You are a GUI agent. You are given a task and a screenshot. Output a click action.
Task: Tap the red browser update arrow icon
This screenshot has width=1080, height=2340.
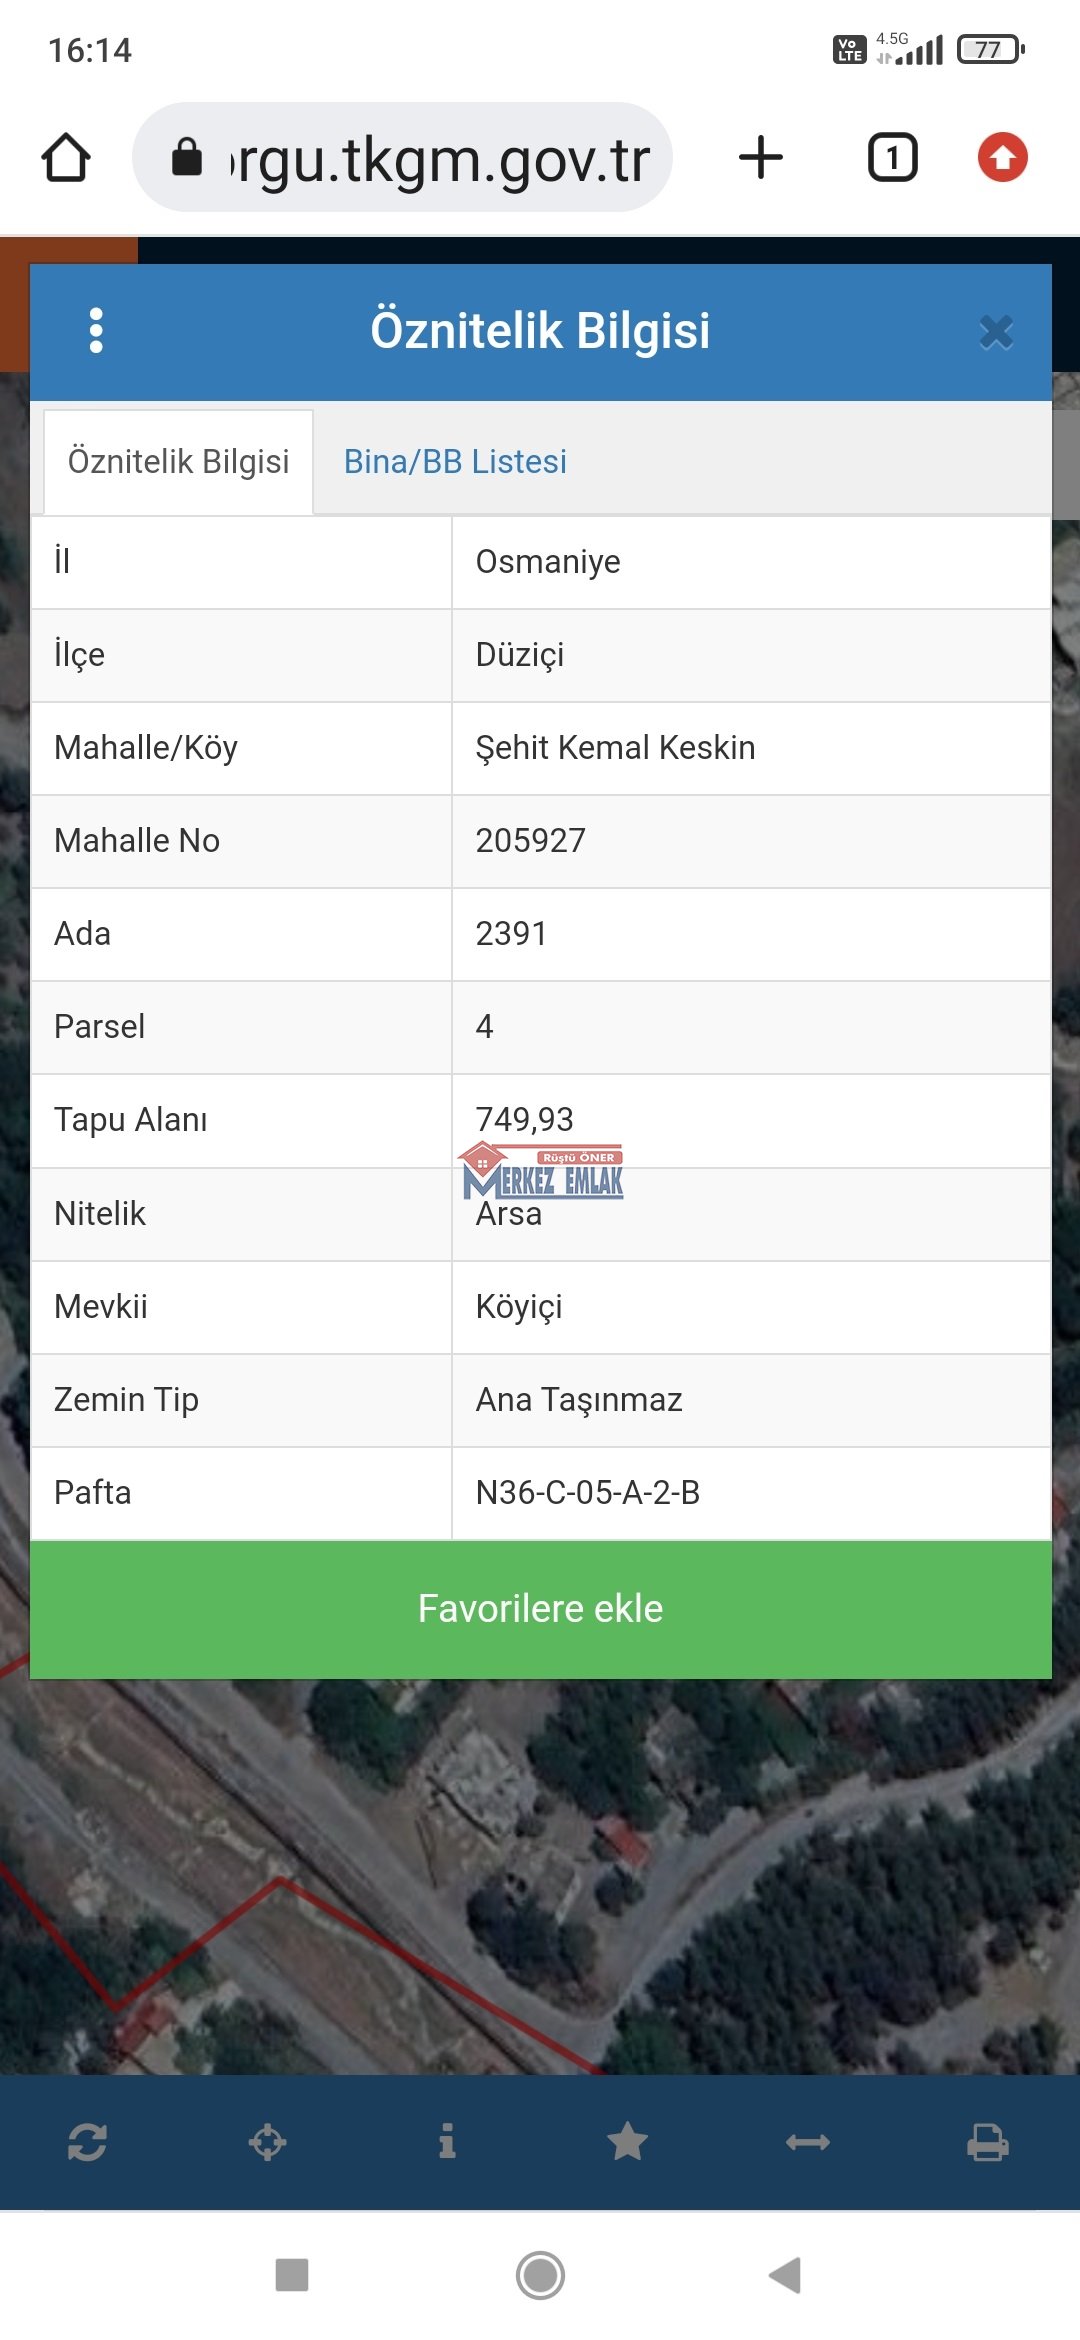click(x=1002, y=158)
